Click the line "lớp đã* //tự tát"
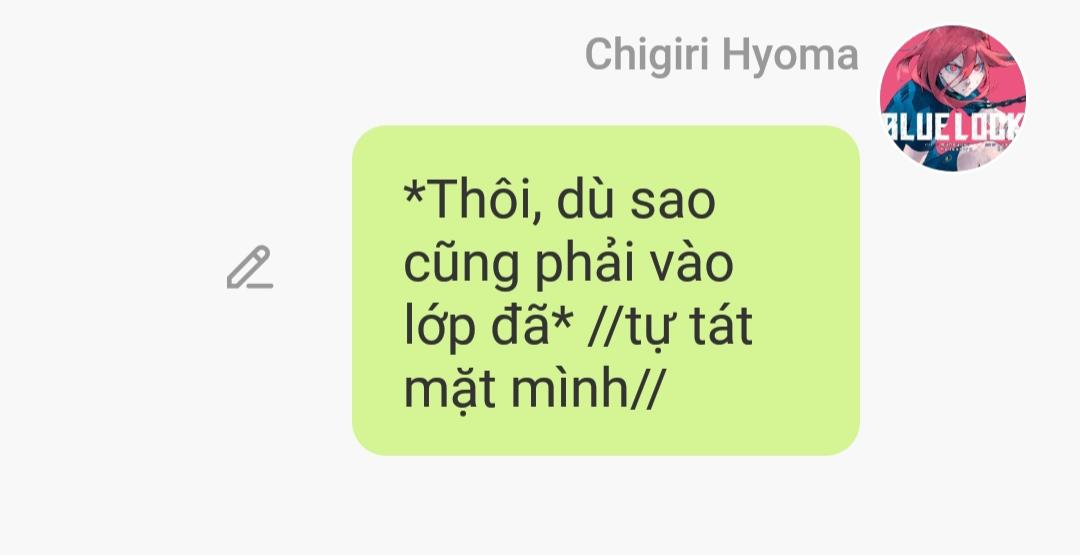 click(577, 328)
